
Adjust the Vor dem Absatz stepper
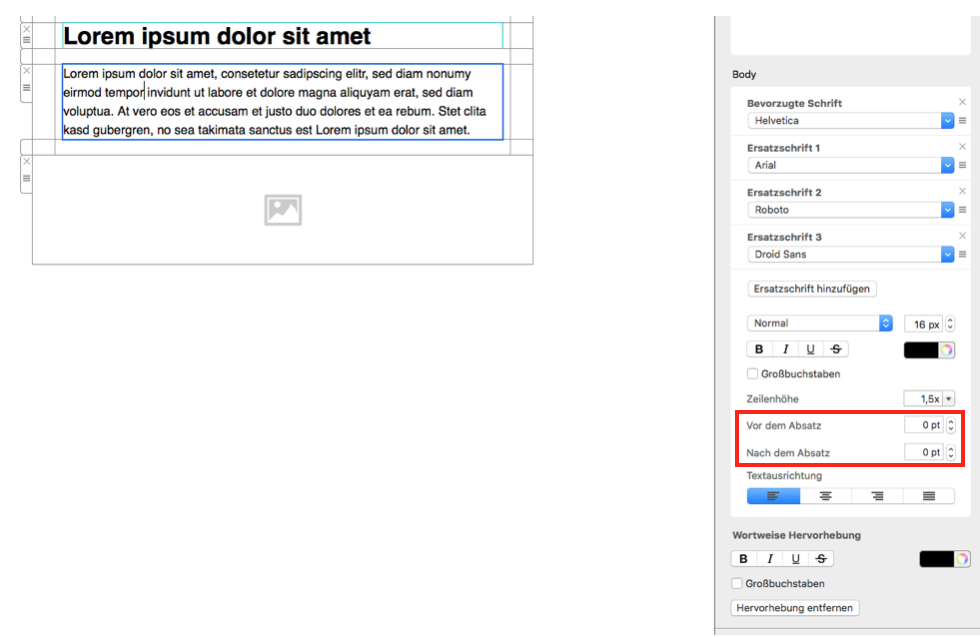pyautogui.click(x=951, y=425)
